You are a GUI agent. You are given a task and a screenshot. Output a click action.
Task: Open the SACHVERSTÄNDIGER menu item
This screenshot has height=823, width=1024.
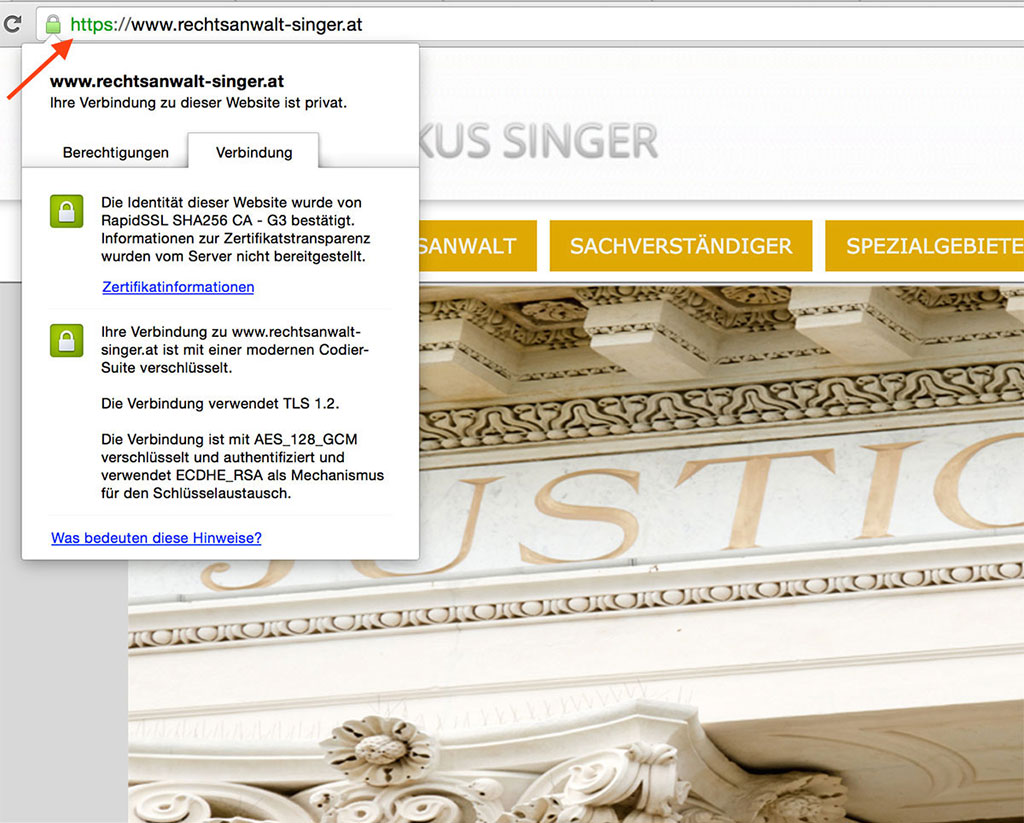pyautogui.click(x=680, y=246)
